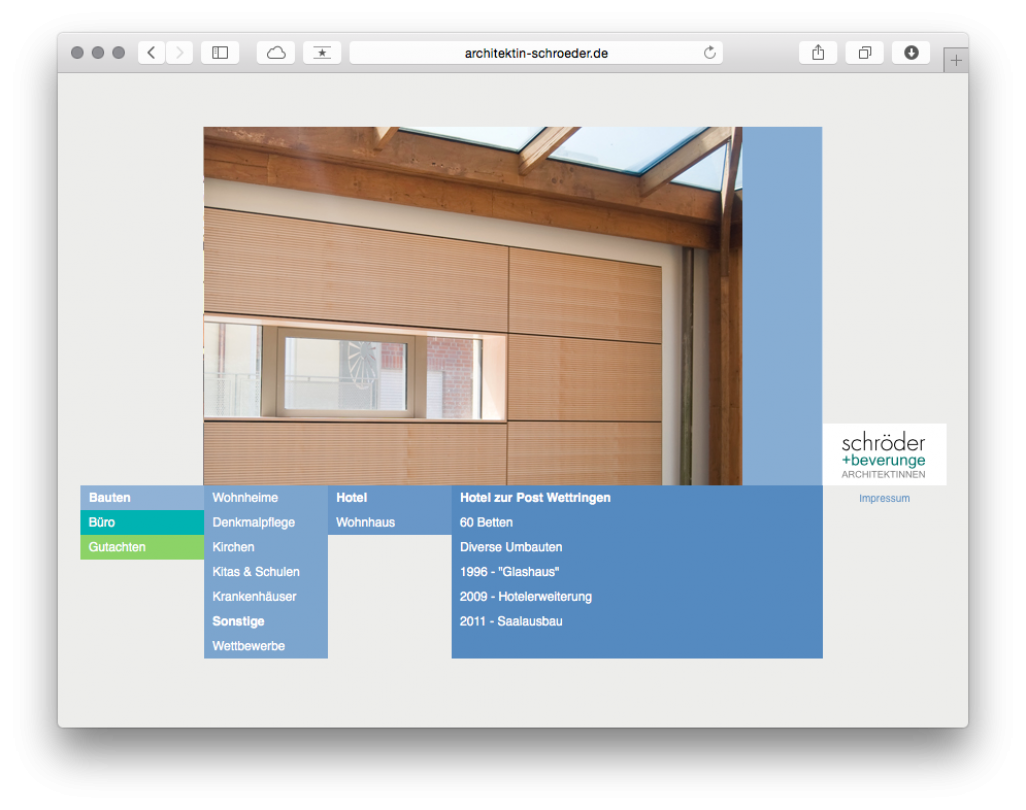The height and width of the screenshot is (810, 1026).
Task: Select the Wohnhaus project entry
Action: [389, 522]
